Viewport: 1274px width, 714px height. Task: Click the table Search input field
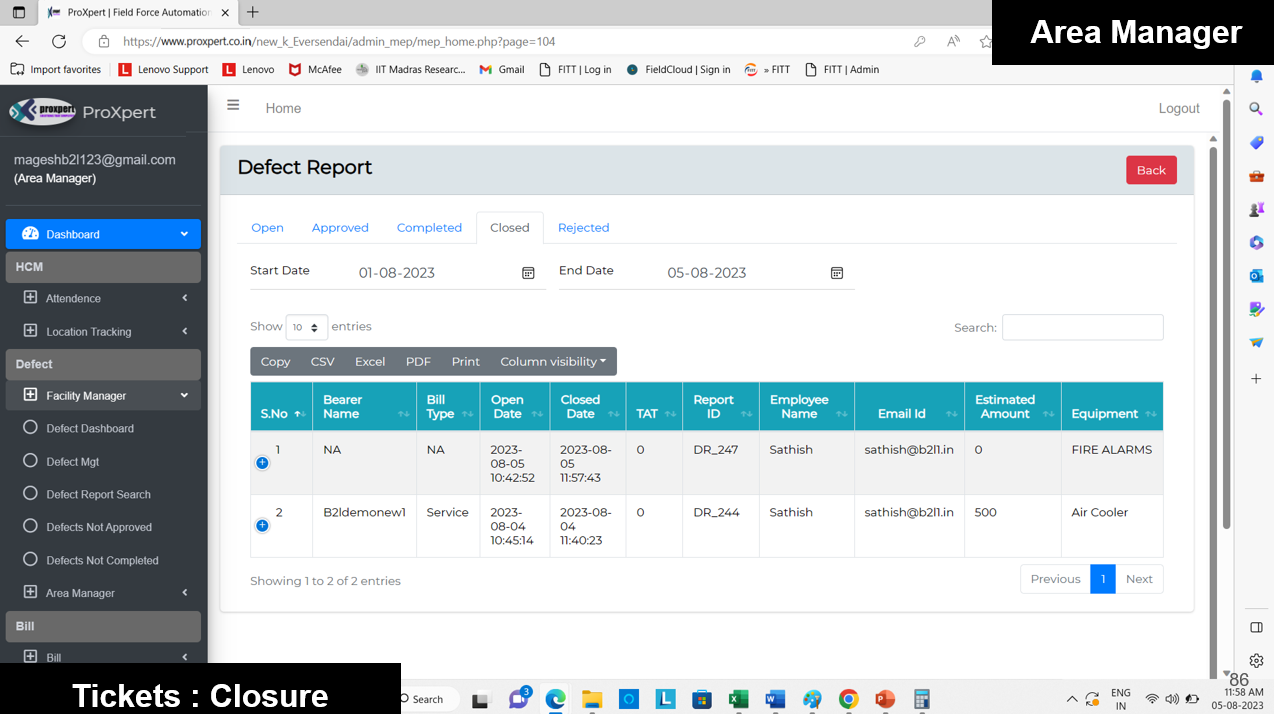[1082, 327]
